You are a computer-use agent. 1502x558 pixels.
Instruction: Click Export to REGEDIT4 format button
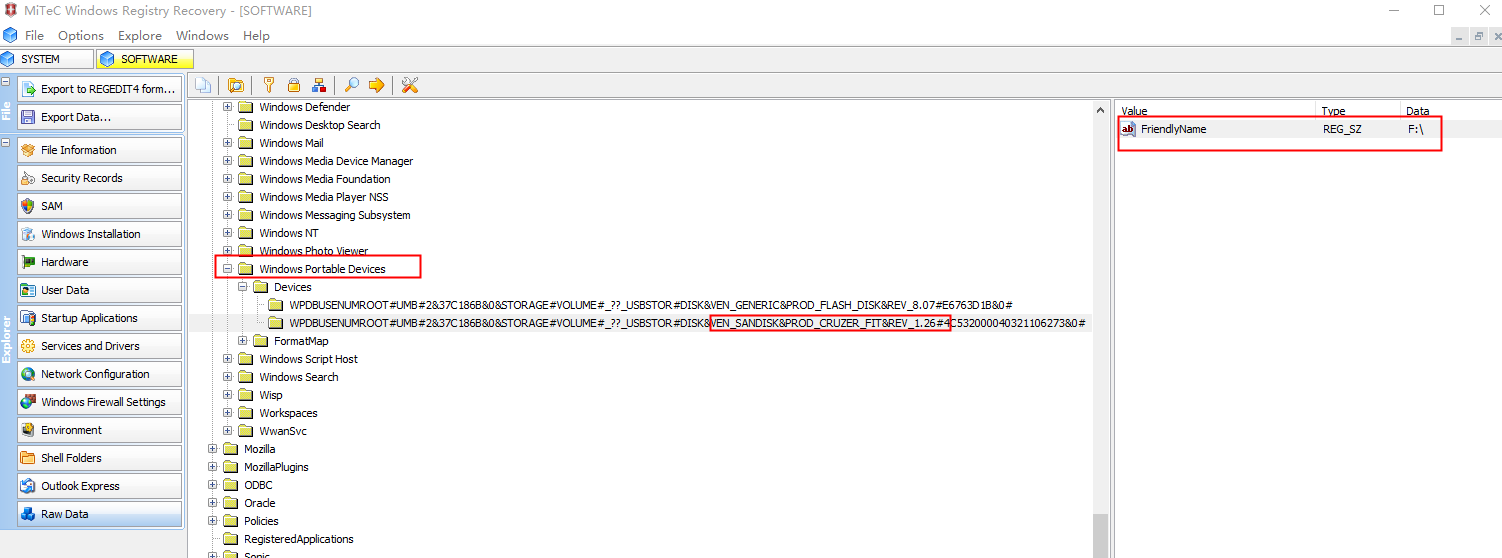click(99, 89)
